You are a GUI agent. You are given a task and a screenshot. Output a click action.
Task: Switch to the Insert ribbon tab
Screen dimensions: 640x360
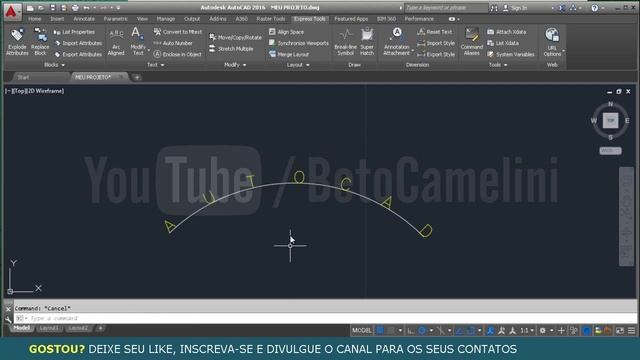pos(57,19)
